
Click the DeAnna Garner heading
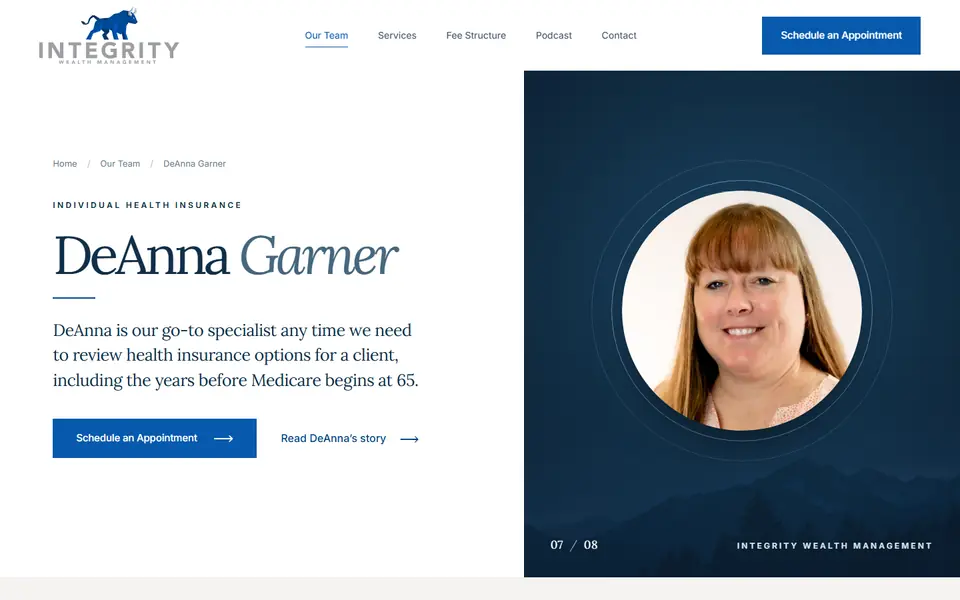(226, 256)
